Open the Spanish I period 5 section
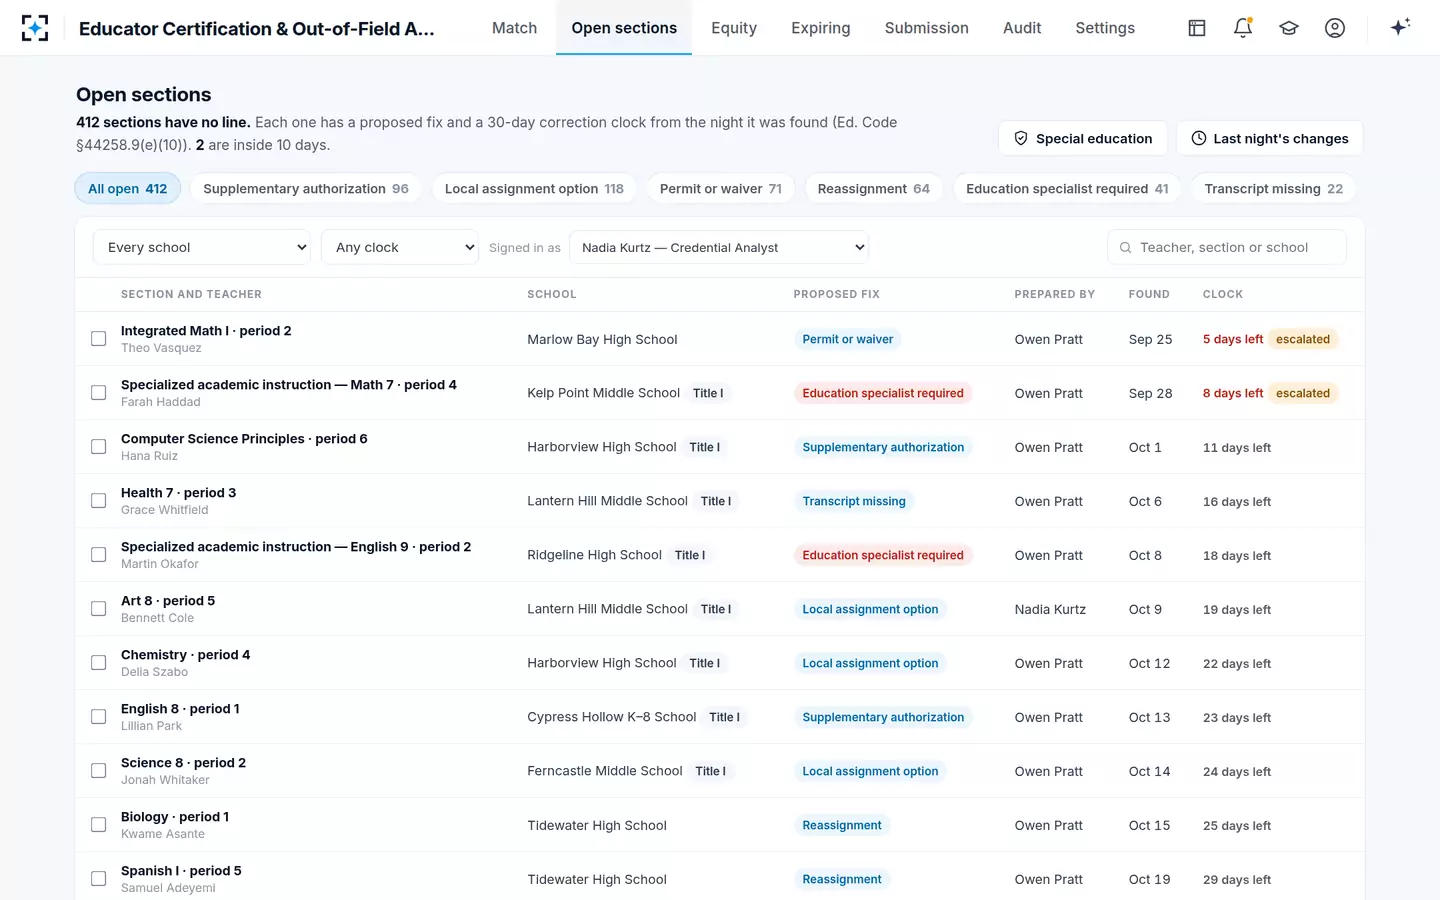1440x900 pixels. tap(181, 871)
